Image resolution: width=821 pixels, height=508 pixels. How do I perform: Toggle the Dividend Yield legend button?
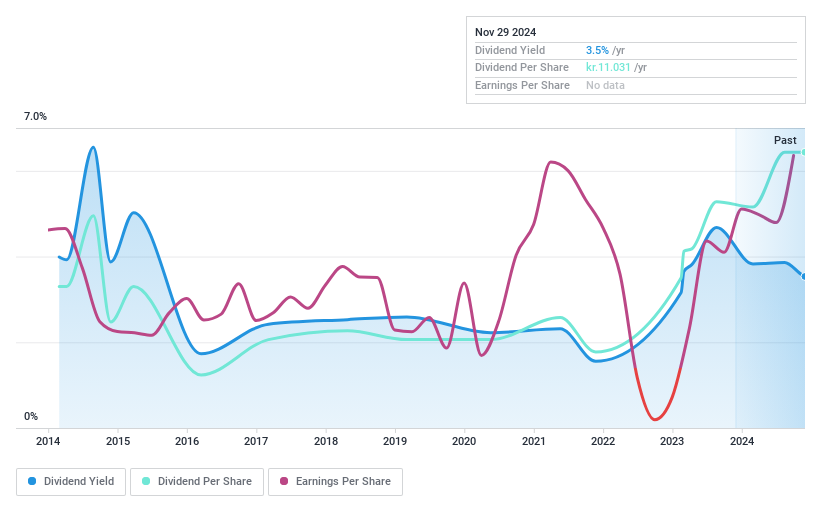coord(71,481)
